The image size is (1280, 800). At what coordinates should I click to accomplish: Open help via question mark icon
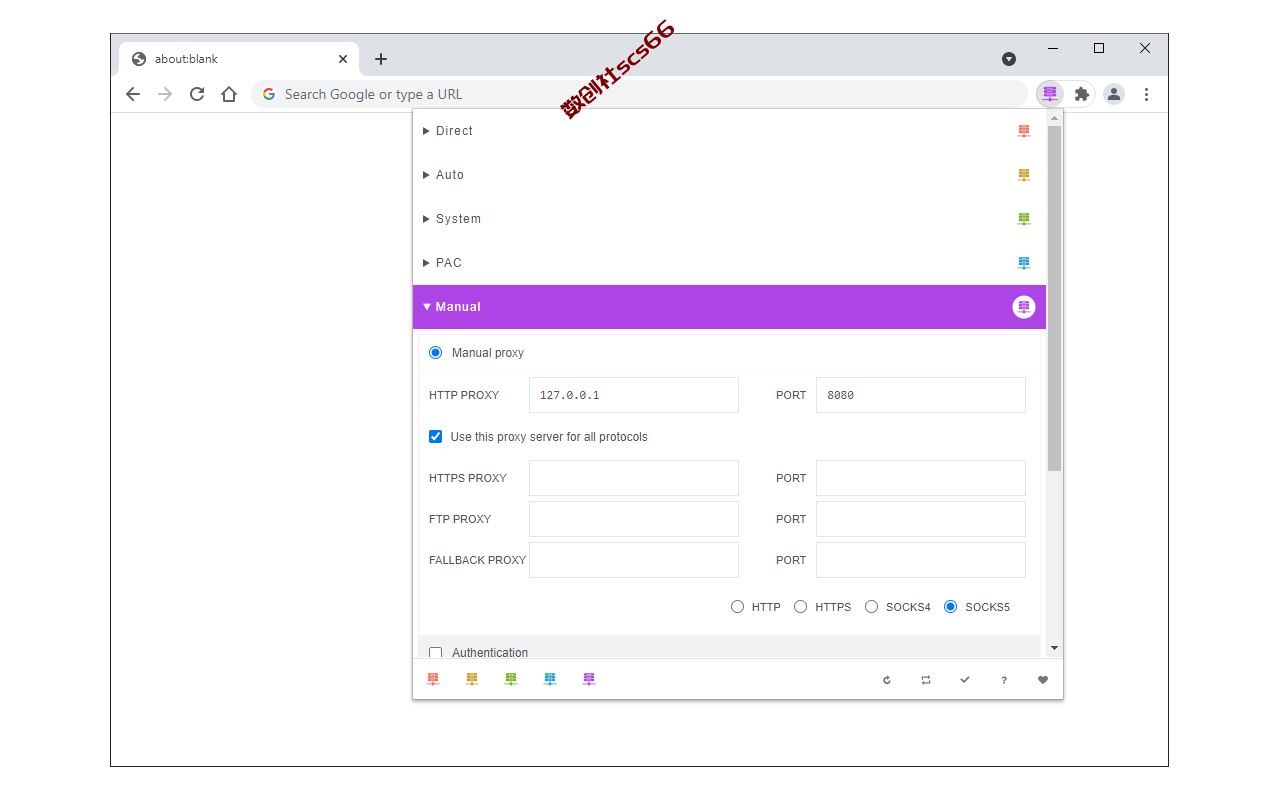coord(1004,680)
